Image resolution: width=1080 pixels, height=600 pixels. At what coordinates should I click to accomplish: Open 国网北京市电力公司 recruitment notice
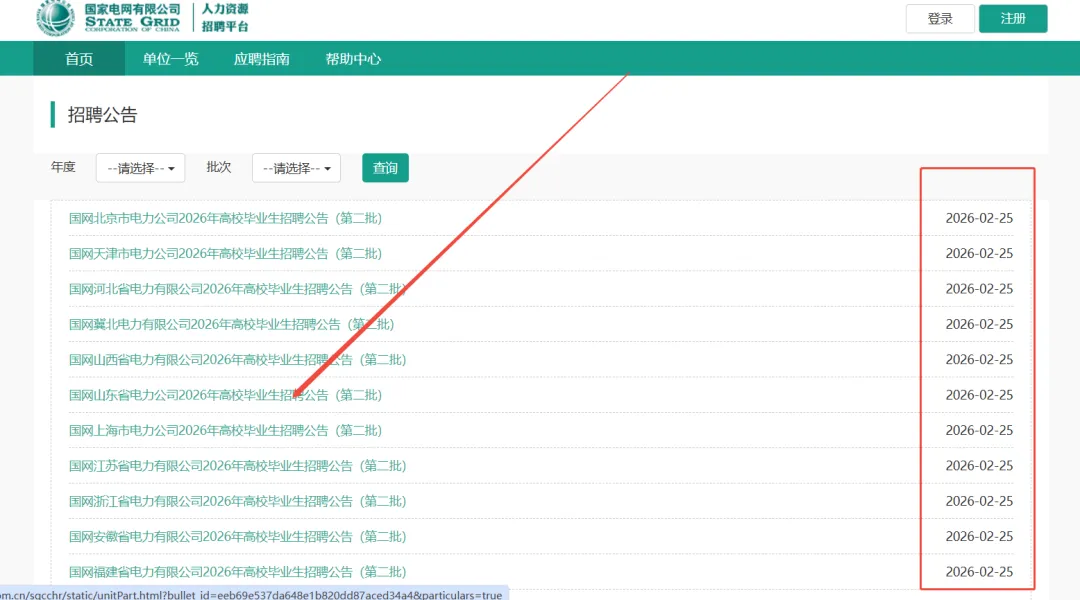coord(225,218)
